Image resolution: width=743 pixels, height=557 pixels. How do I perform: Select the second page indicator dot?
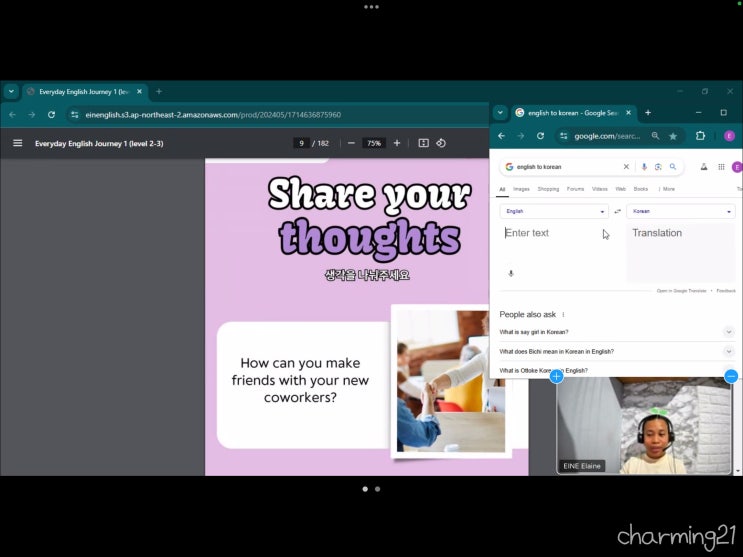point(378,489)
